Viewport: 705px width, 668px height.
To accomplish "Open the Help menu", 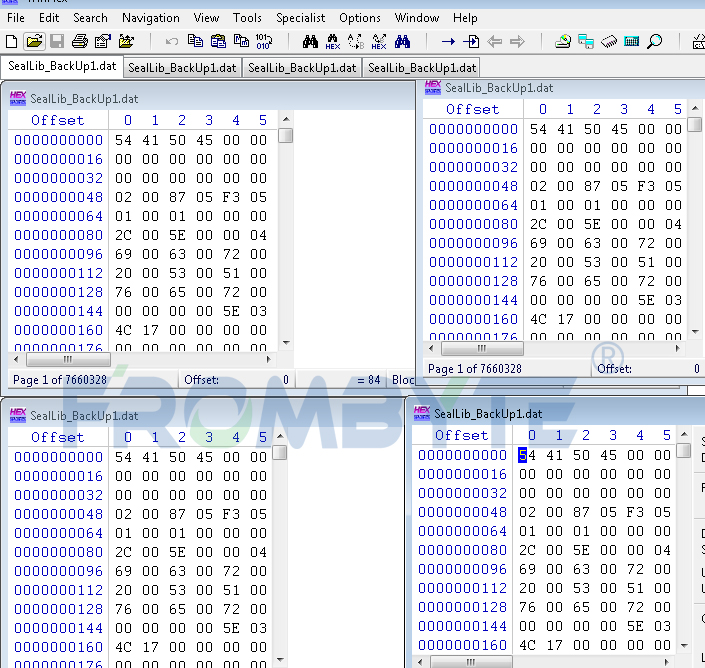I will 465,18.
